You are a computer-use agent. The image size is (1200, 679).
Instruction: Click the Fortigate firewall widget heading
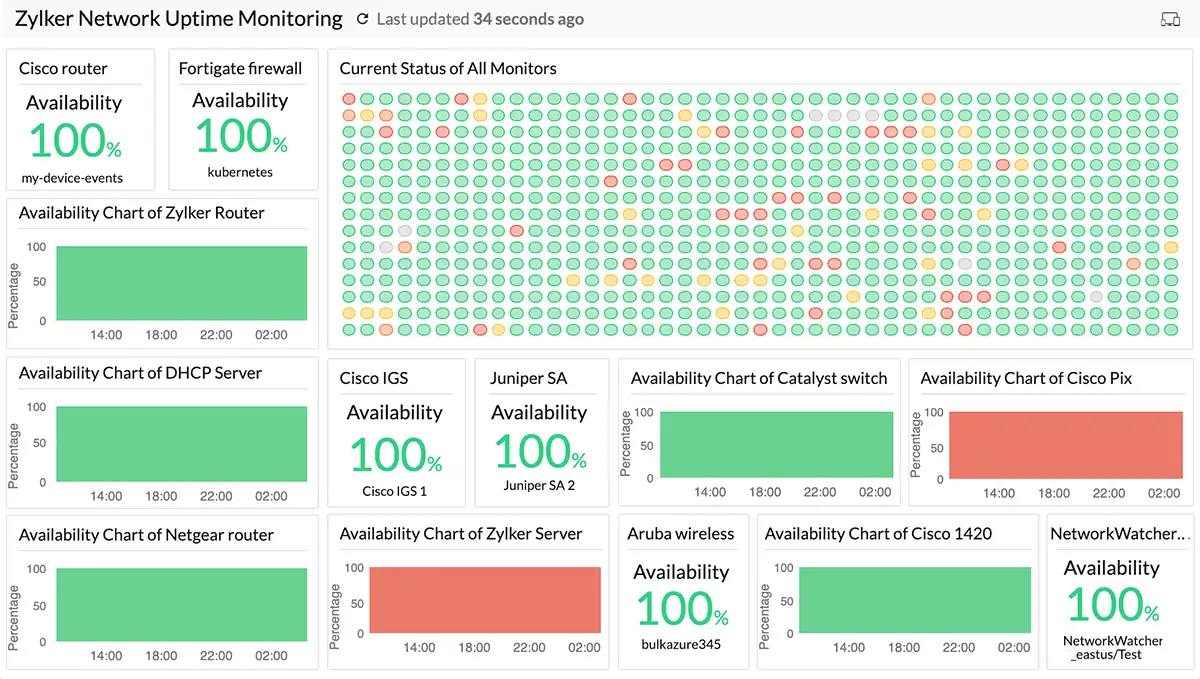pos(240,69)
